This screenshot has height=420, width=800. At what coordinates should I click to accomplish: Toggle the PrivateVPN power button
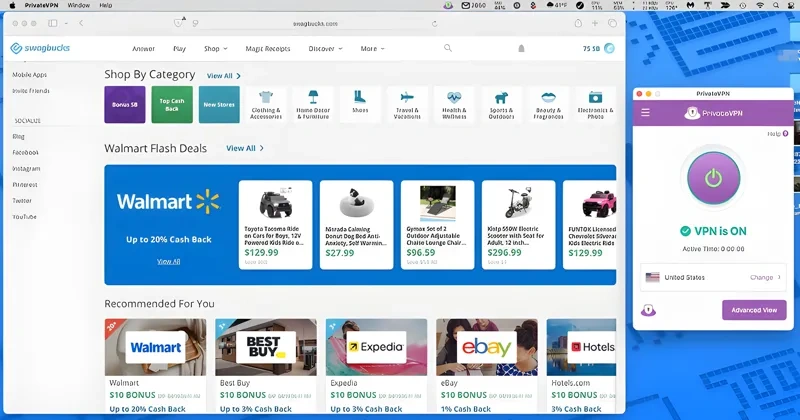click(713, 178)
